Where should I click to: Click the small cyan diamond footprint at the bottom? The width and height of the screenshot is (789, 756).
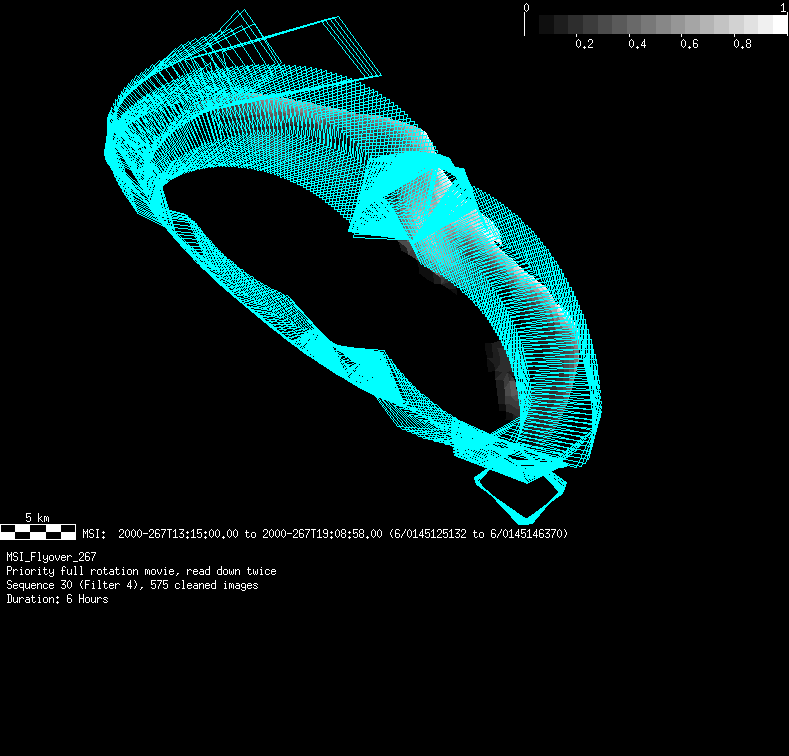[521, 496]
